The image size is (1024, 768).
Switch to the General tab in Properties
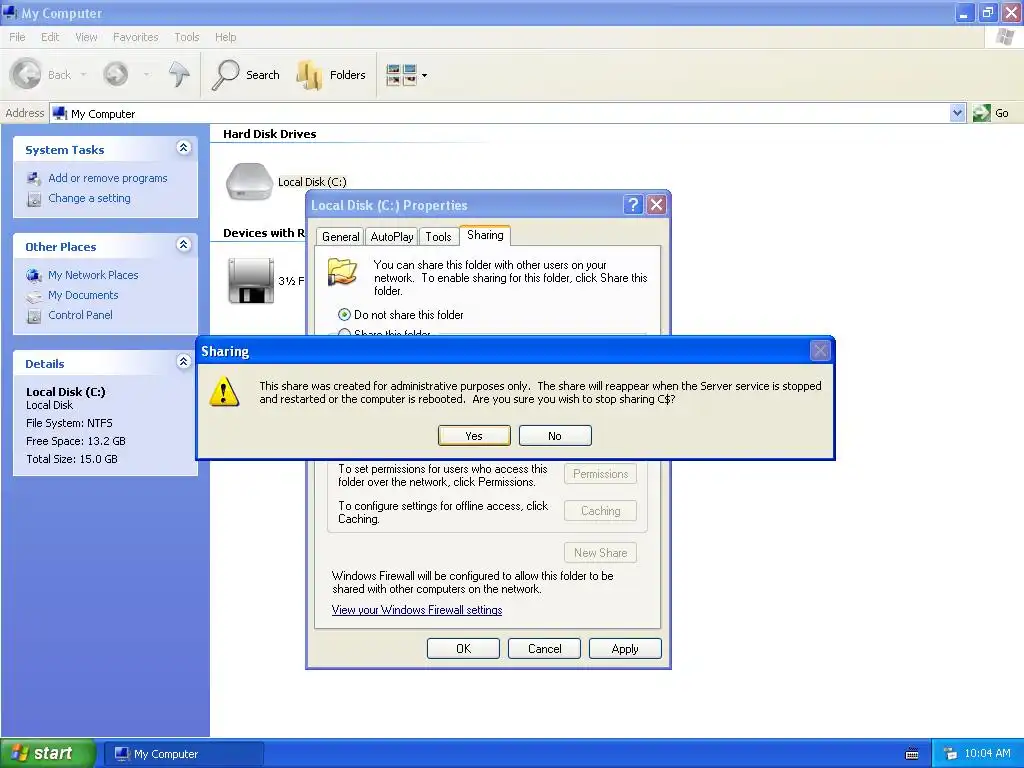click(340, 236)
